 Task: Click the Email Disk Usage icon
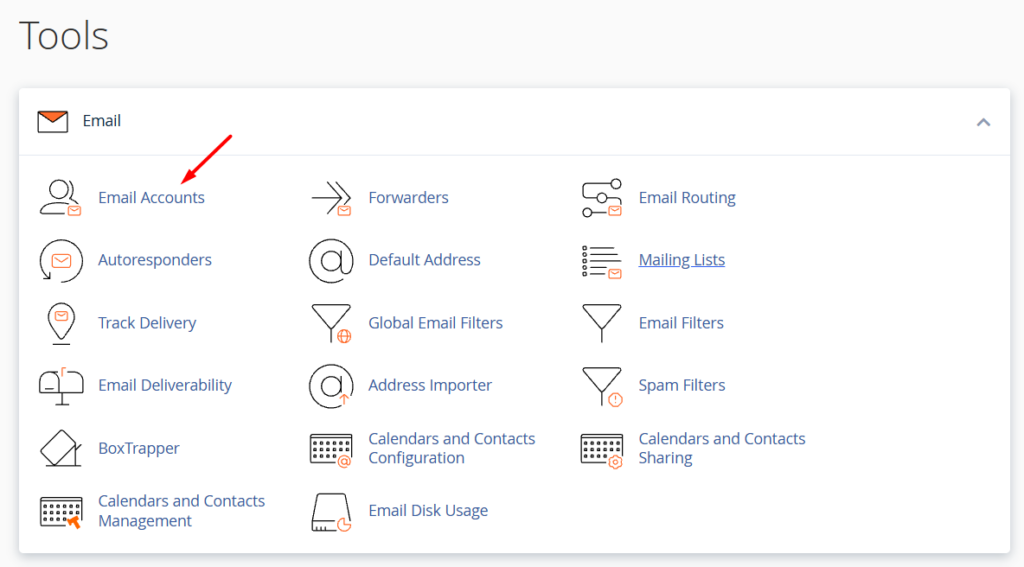pos(331,512)
